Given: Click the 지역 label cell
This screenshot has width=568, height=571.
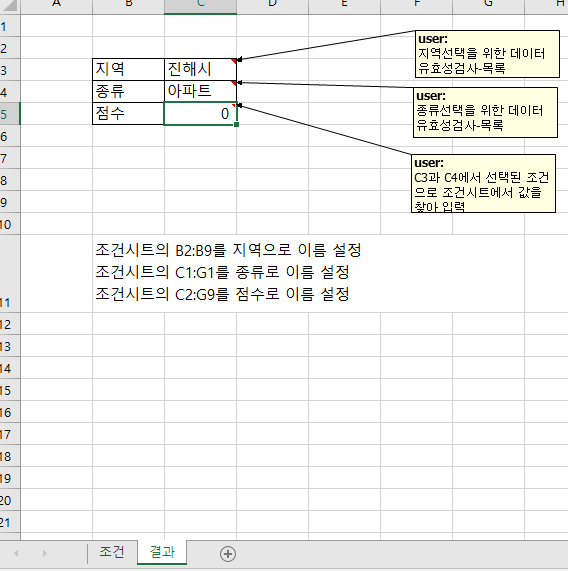Looking at the screenshot, I should click(128, 69).
